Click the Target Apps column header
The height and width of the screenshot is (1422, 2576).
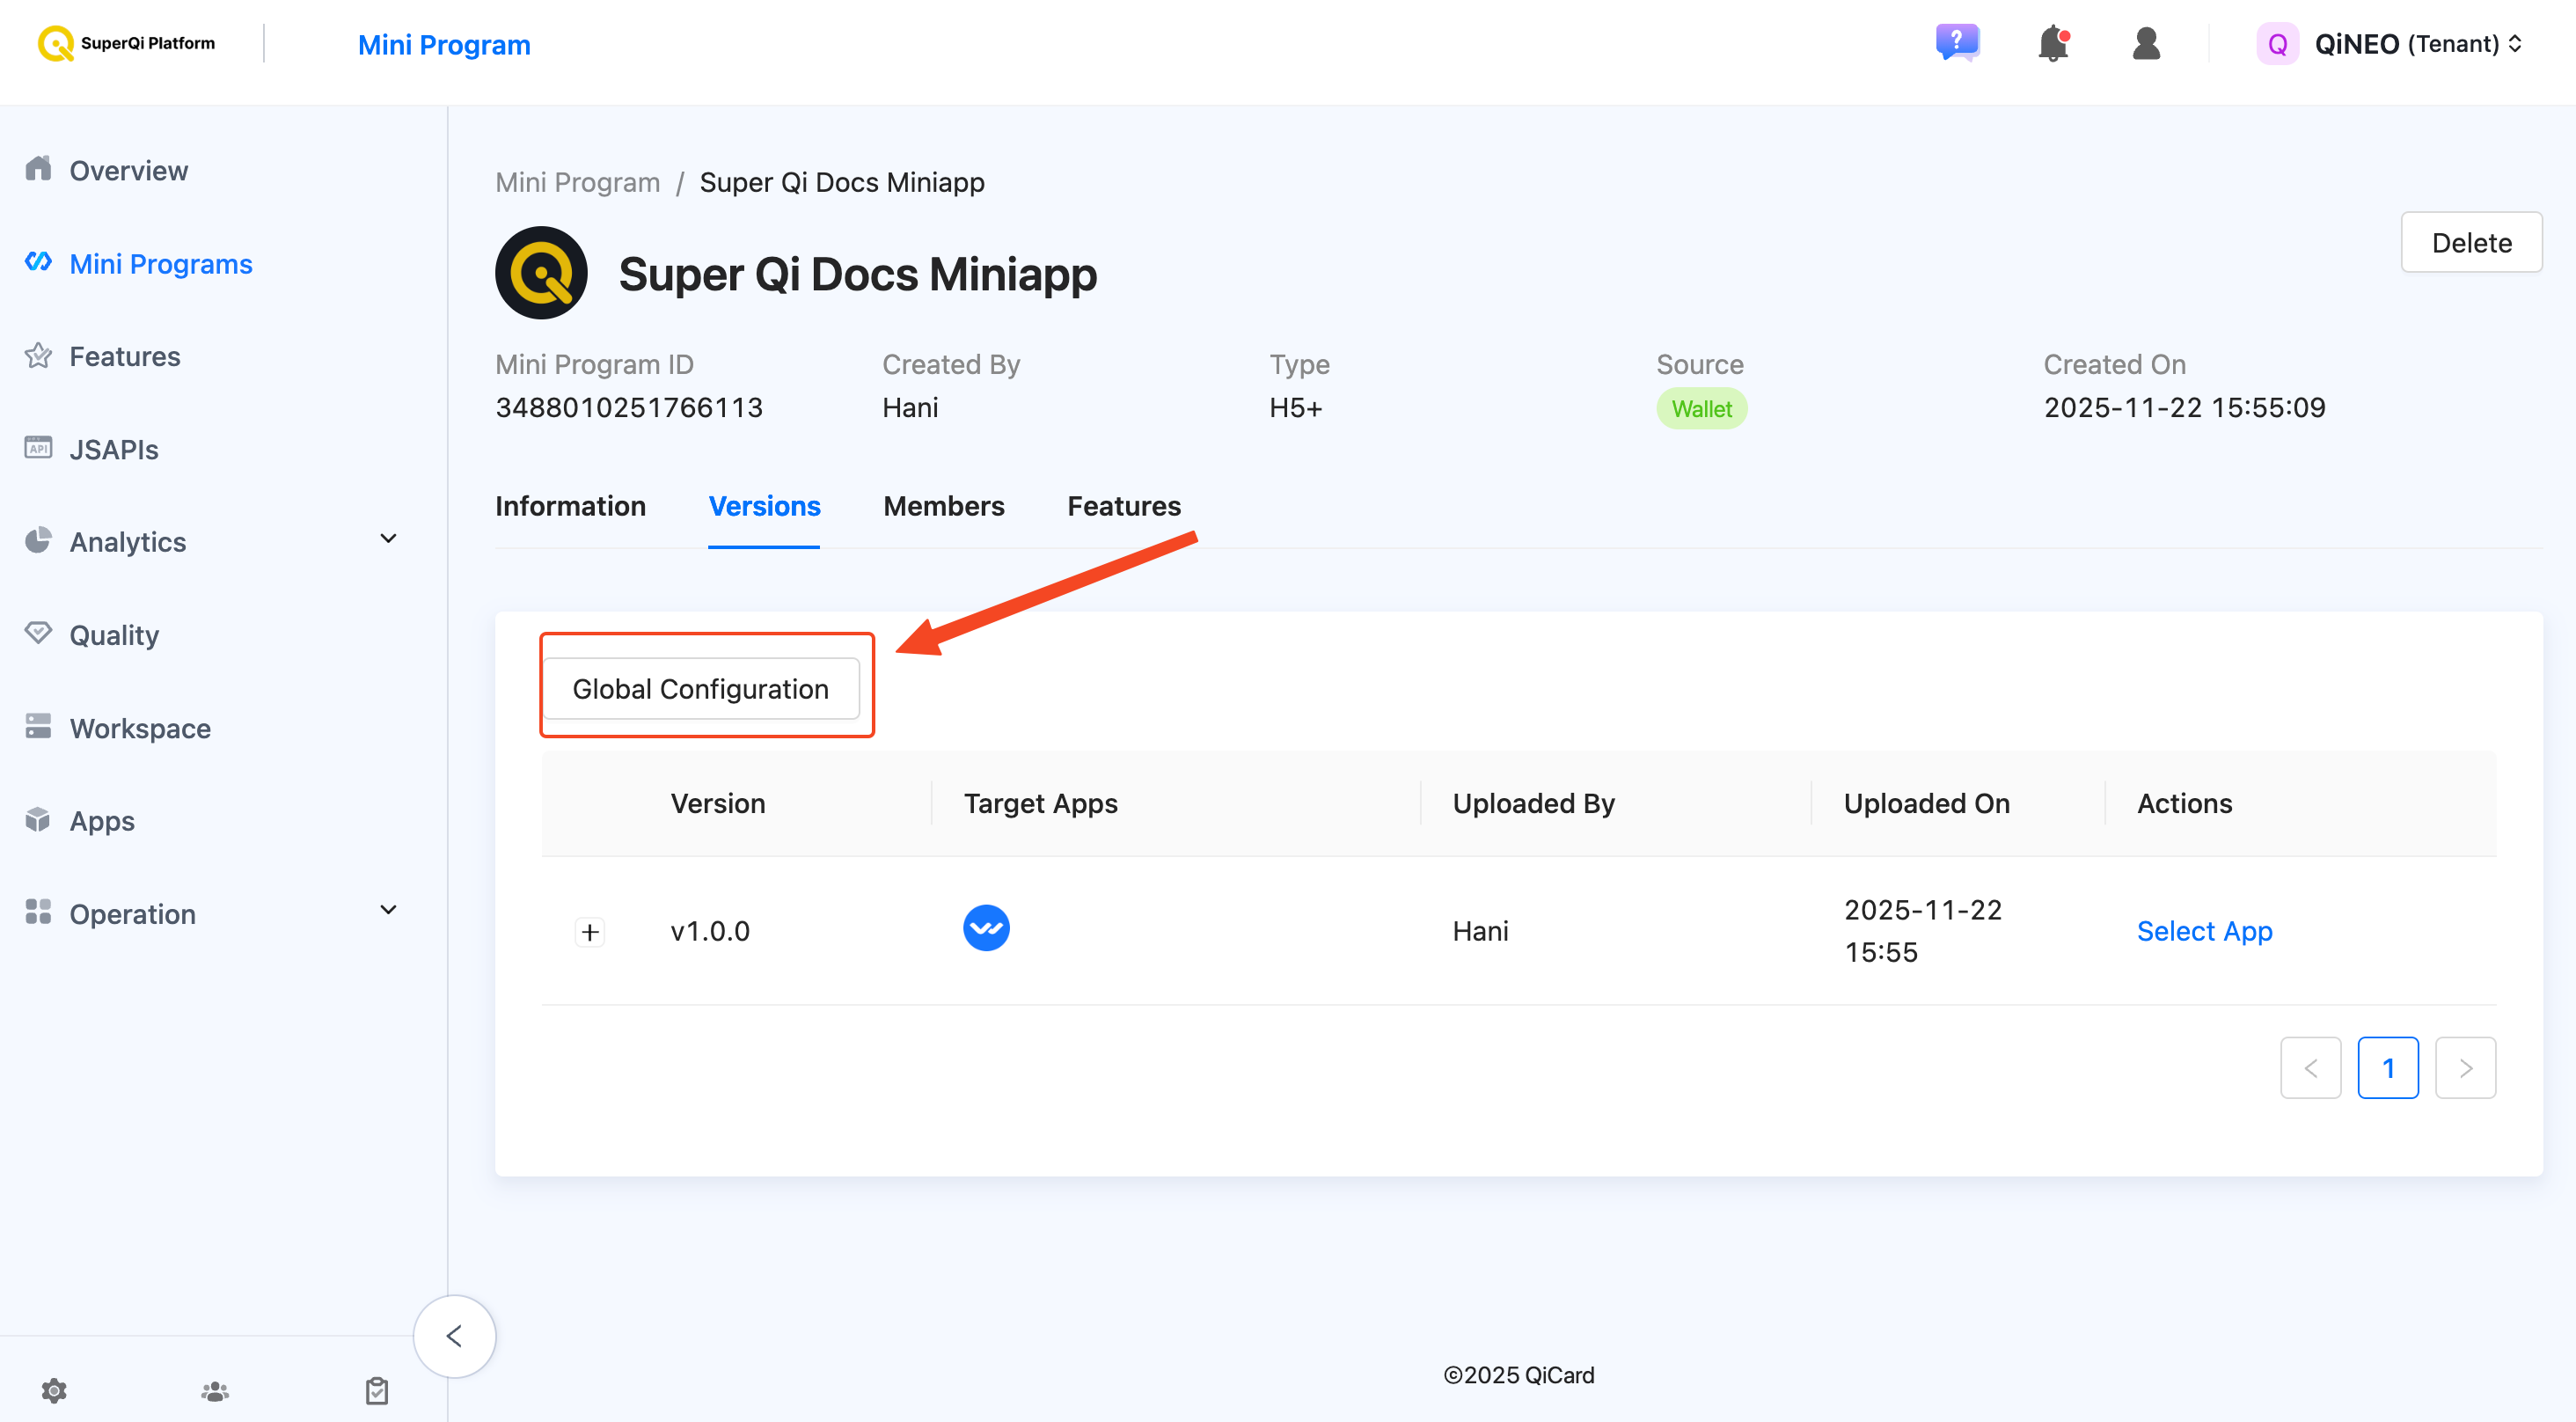[1040, 803]
